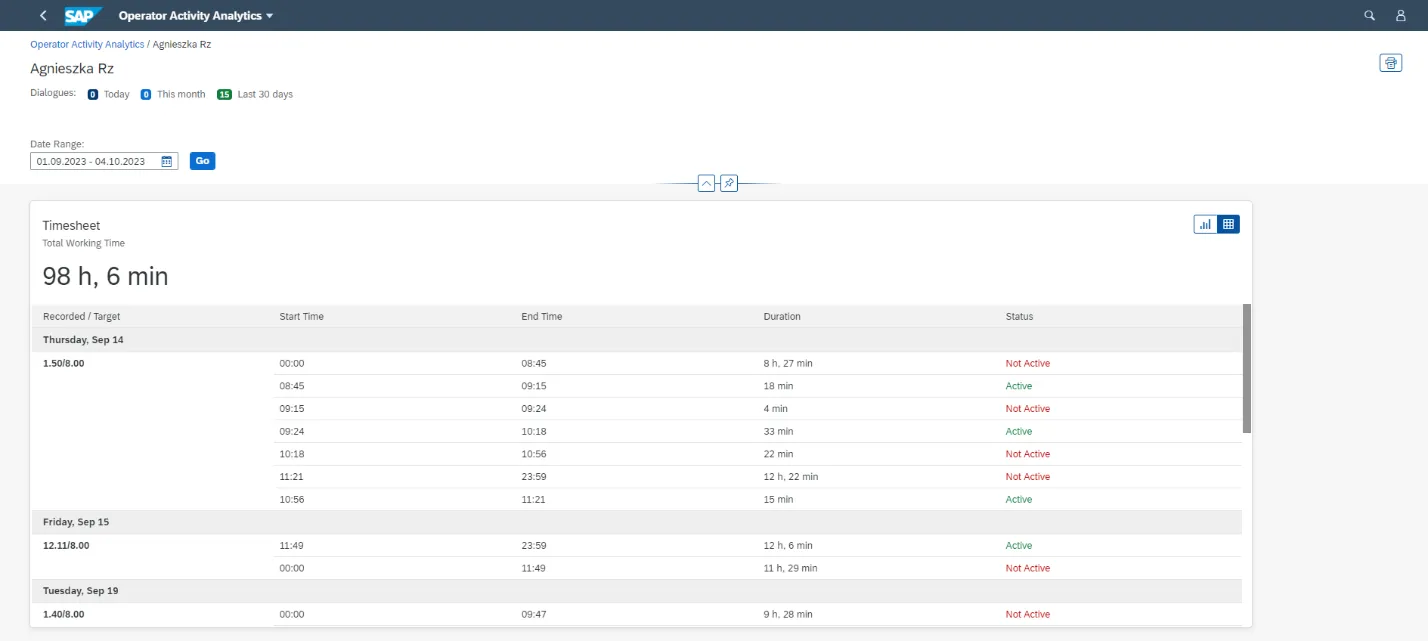The height and width of the screenshot is (641, 1428).
Task: Click the 12 h, 6 min duration
Action: point(788,546)
